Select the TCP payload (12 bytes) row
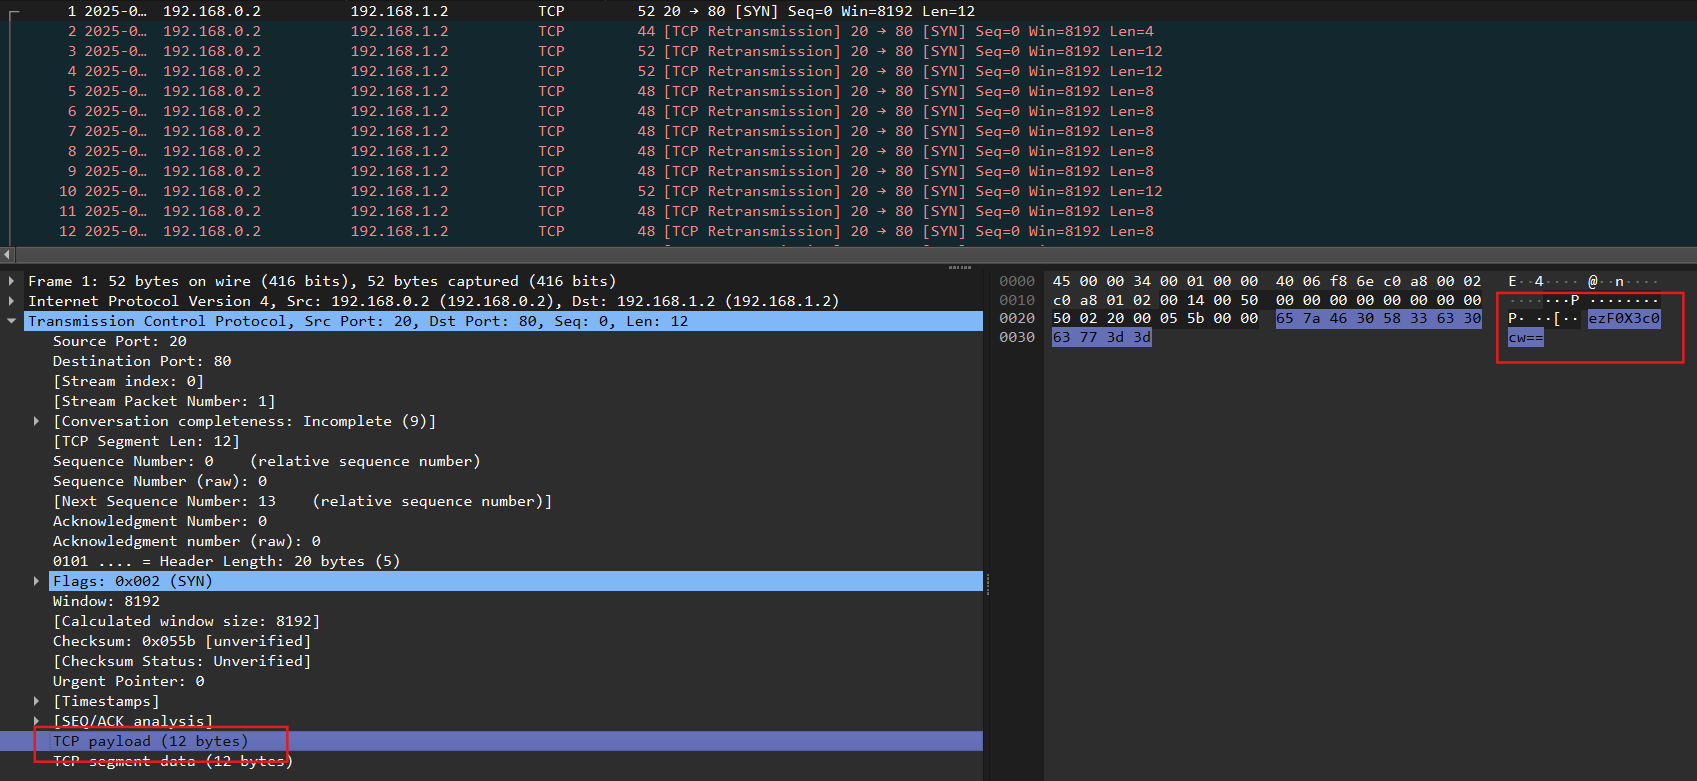 [150, 741]
